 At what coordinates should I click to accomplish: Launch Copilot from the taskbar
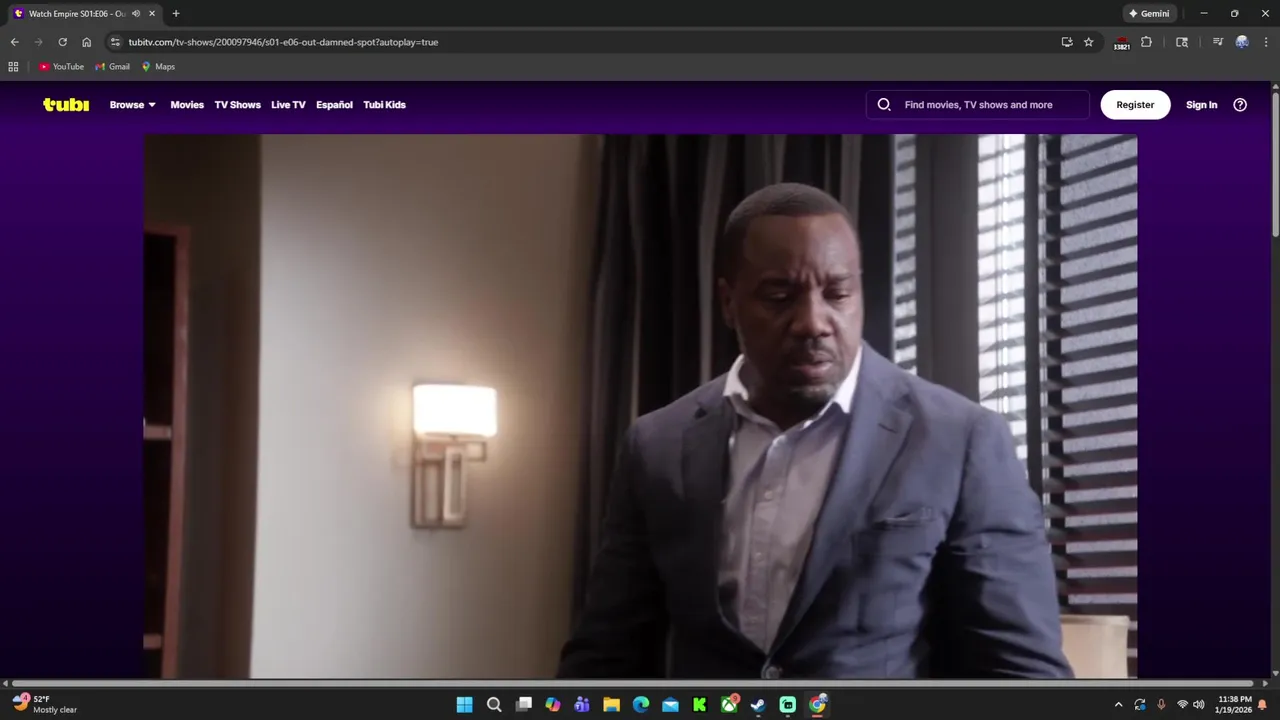[553, 705]
